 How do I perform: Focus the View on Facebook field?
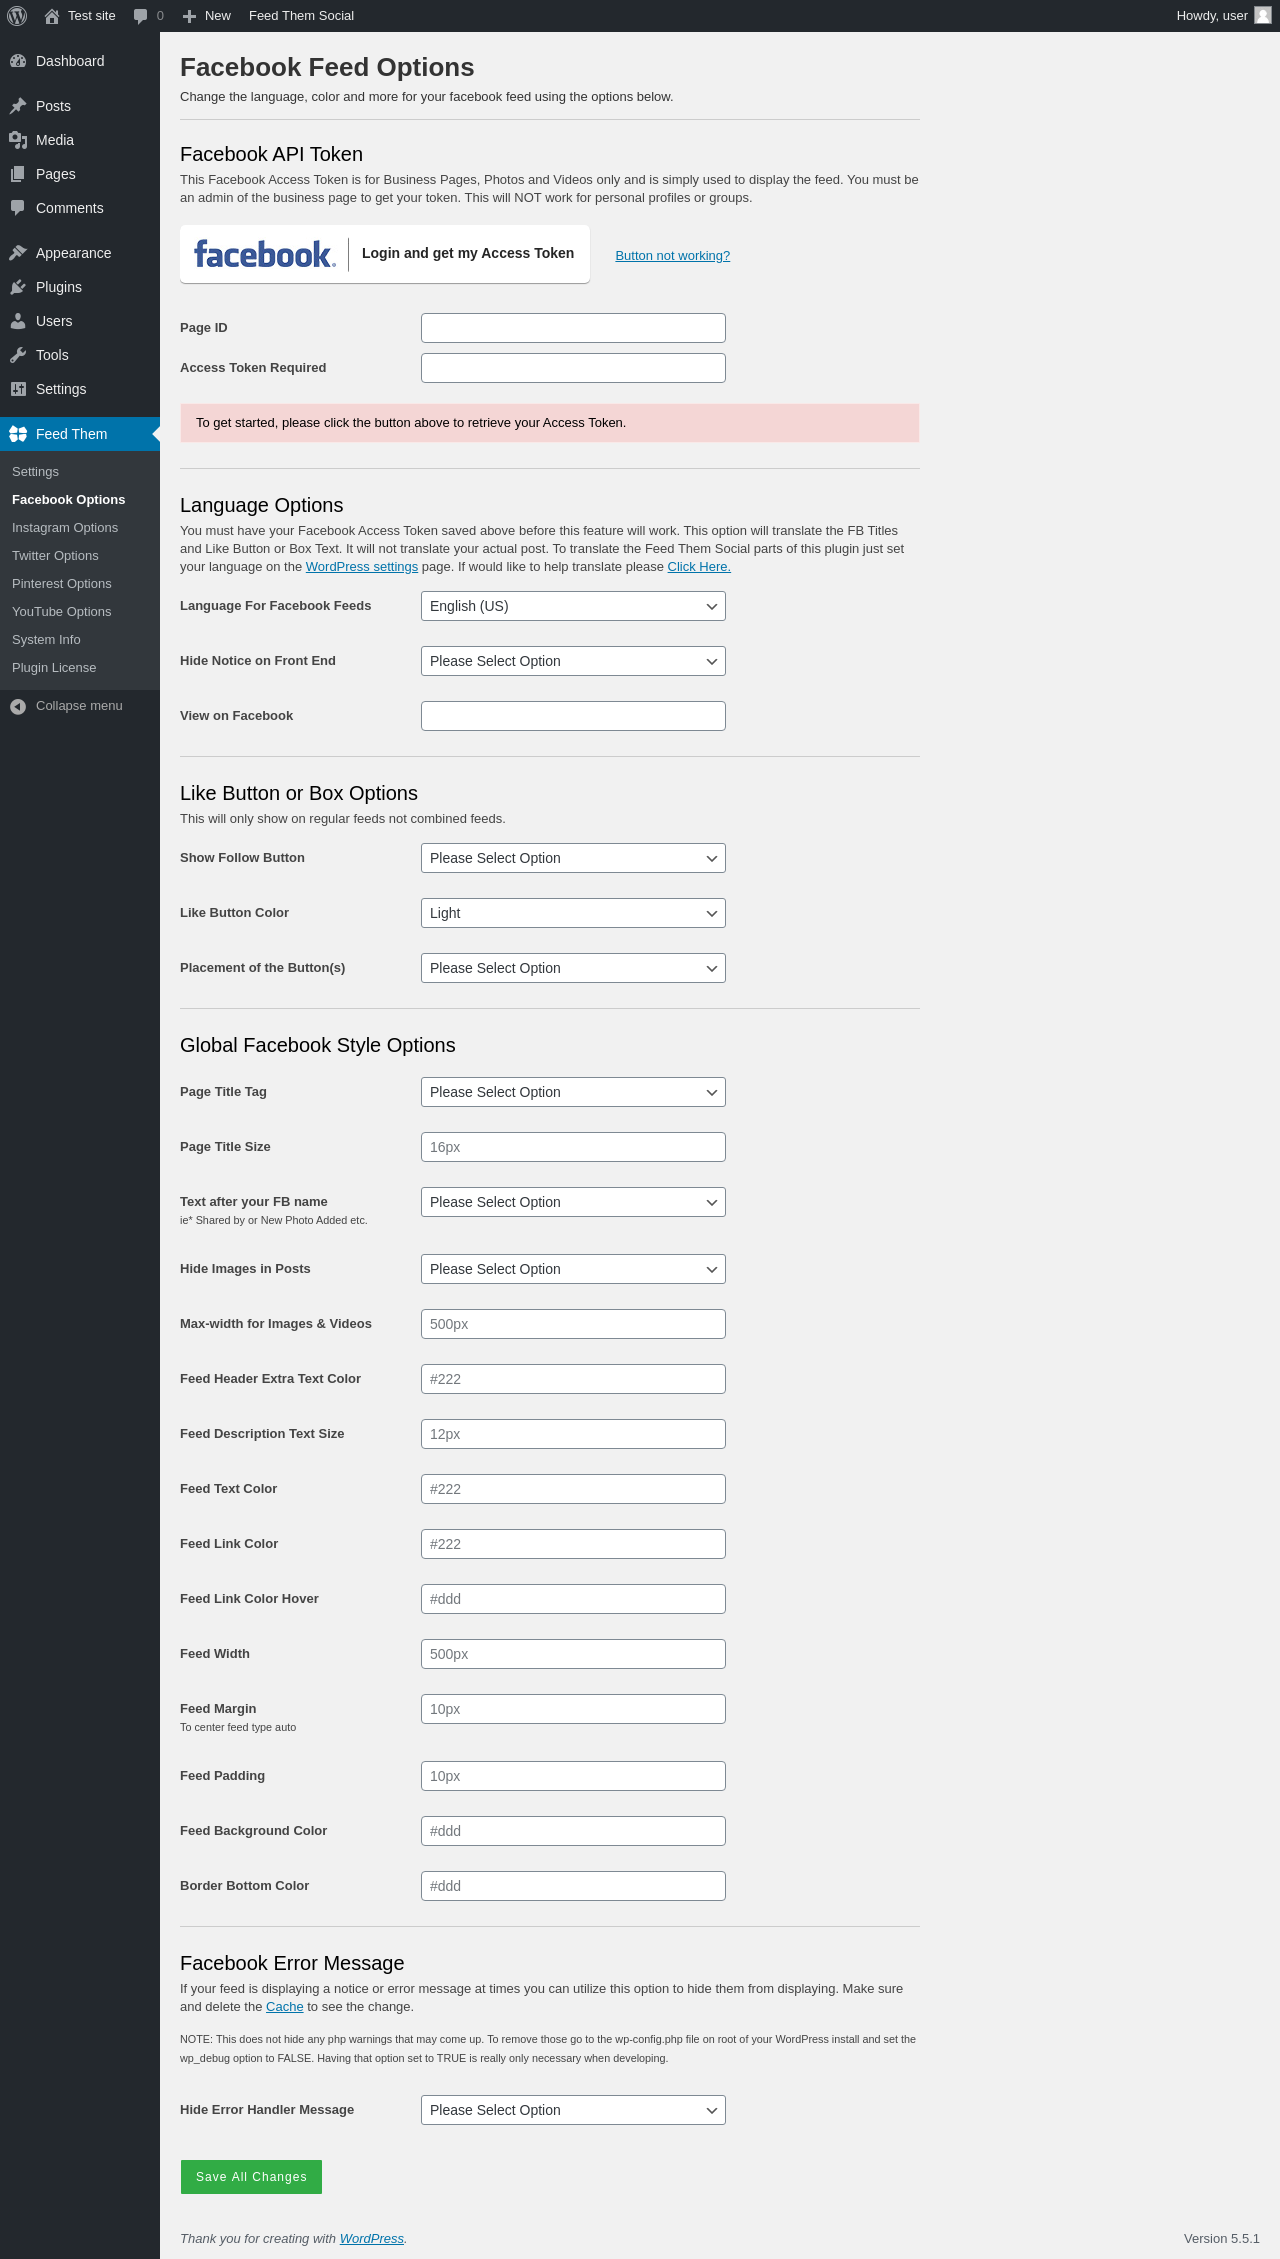click(573, 716)
